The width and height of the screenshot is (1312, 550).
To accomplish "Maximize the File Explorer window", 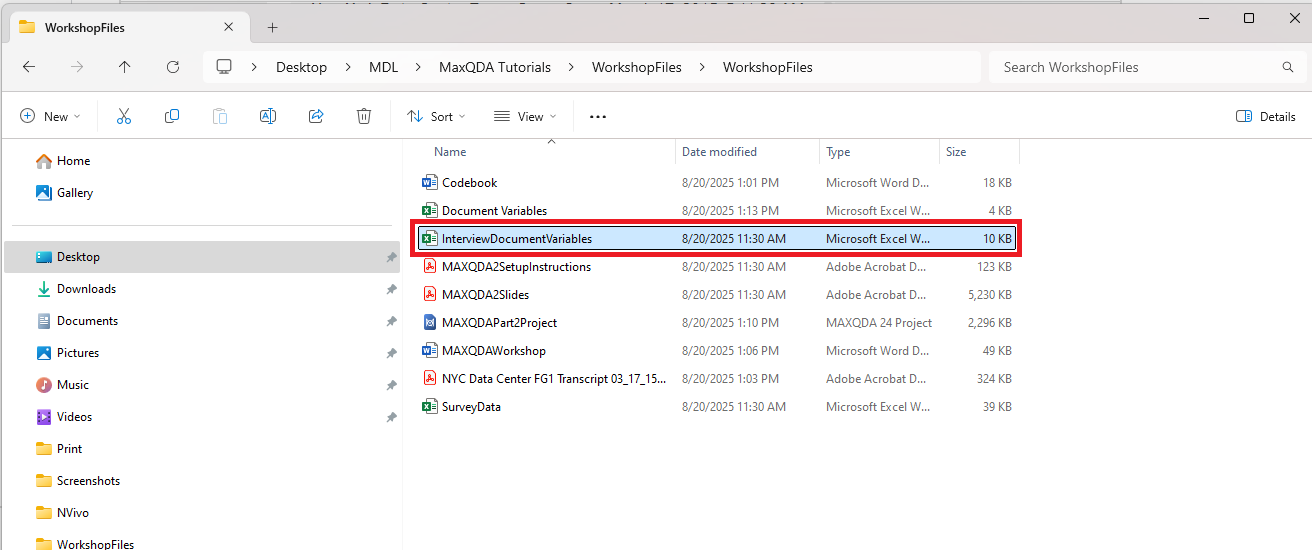I will 1248,18.
